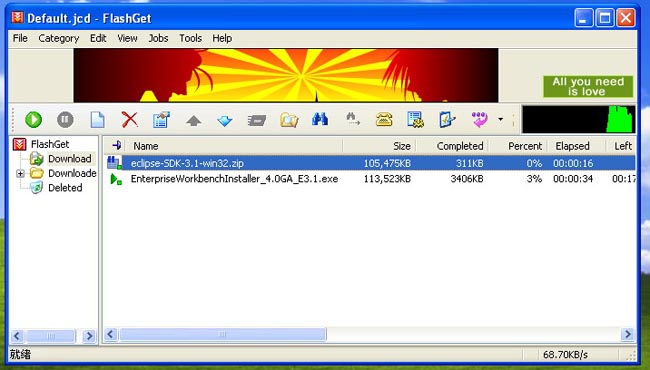Click the 113,523KB size cell
This screenshot has width=650, height=370.
click(x=387, y=179)
